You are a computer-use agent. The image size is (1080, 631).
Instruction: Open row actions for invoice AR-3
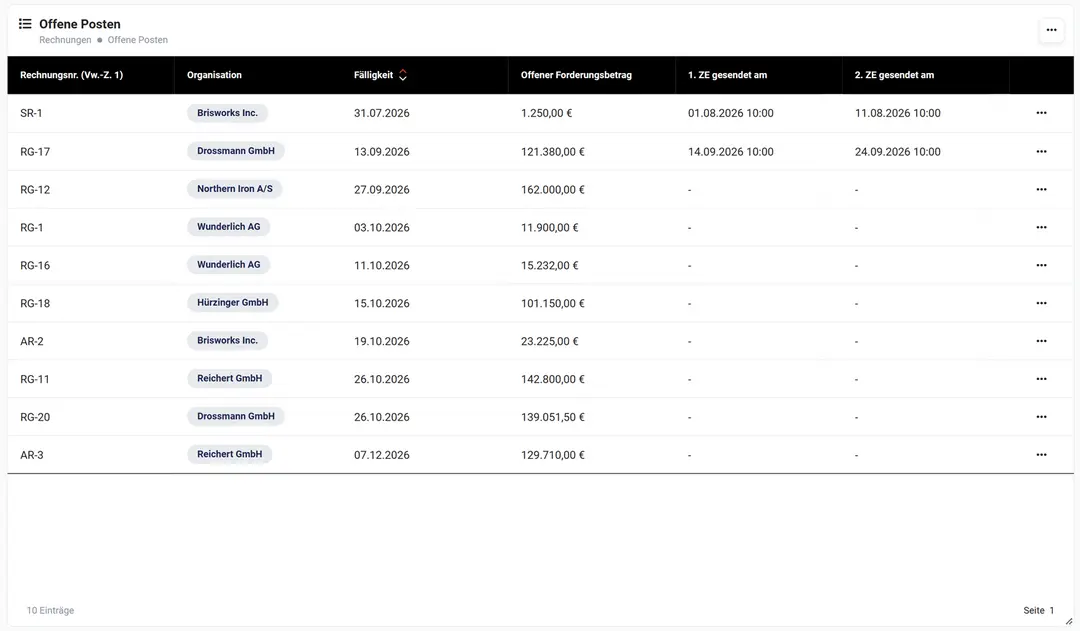pyautogui.click(x=1041, y=455)
